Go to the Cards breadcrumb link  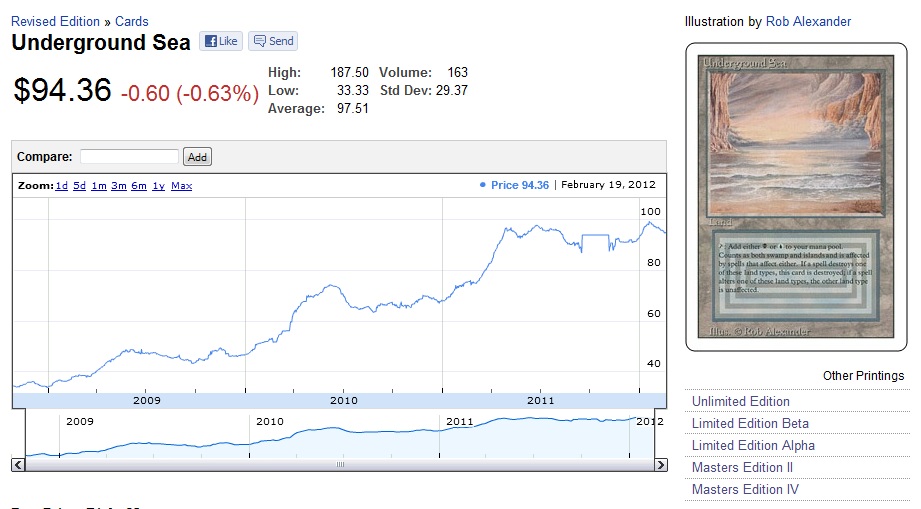(x=132, y=21)
